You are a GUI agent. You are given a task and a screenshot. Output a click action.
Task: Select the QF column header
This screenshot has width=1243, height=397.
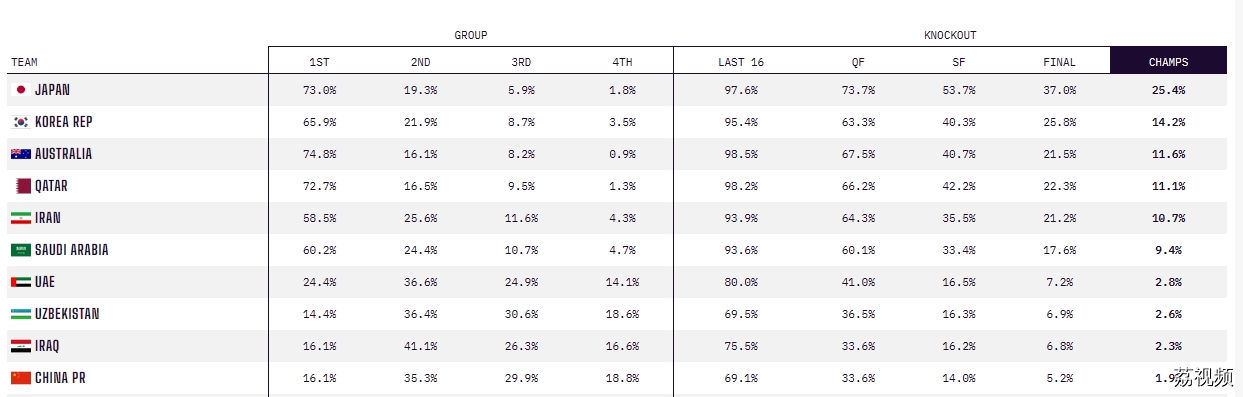[x=858, y=62]
